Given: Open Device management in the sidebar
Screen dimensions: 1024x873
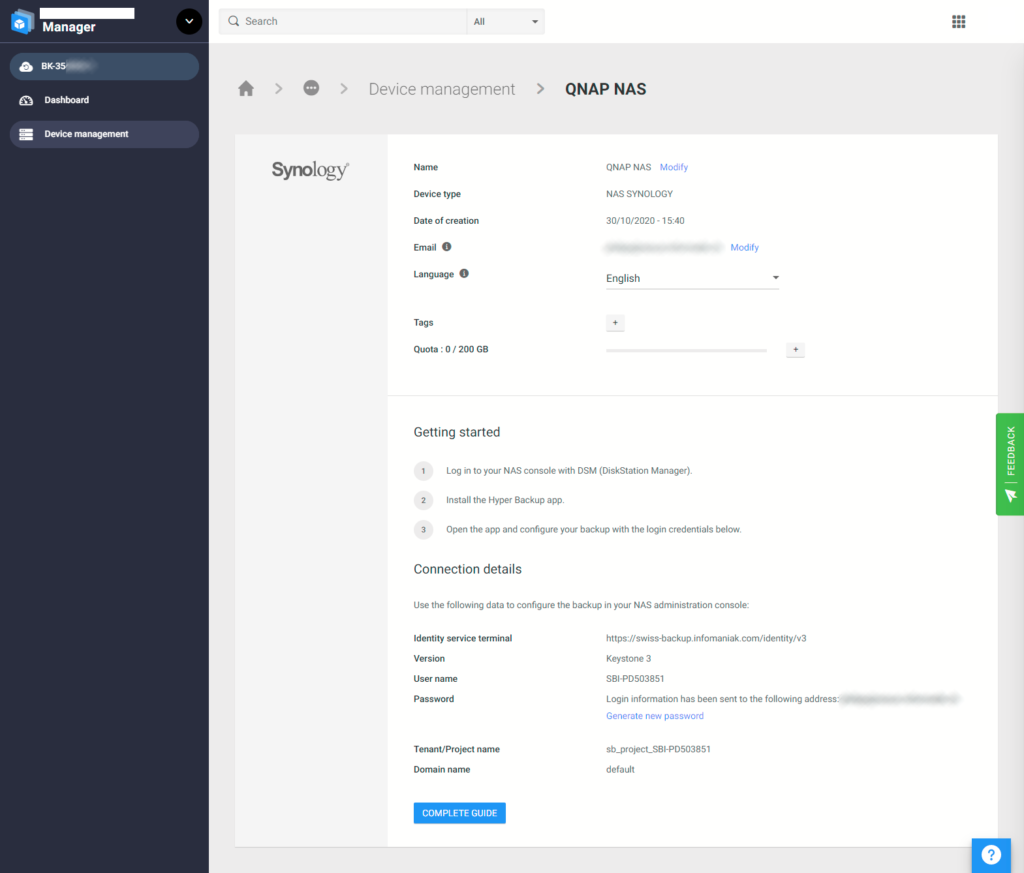Looking at the screenshot, I should (x=104, y=134).
